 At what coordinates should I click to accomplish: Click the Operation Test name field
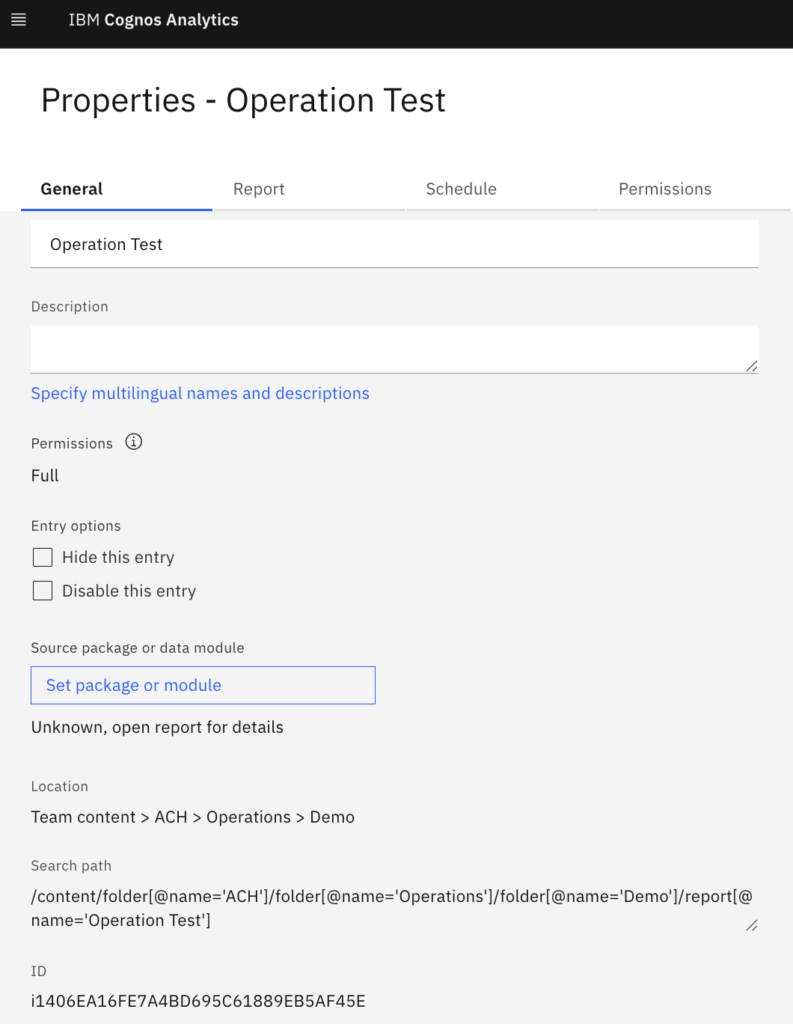coord(394,244)
